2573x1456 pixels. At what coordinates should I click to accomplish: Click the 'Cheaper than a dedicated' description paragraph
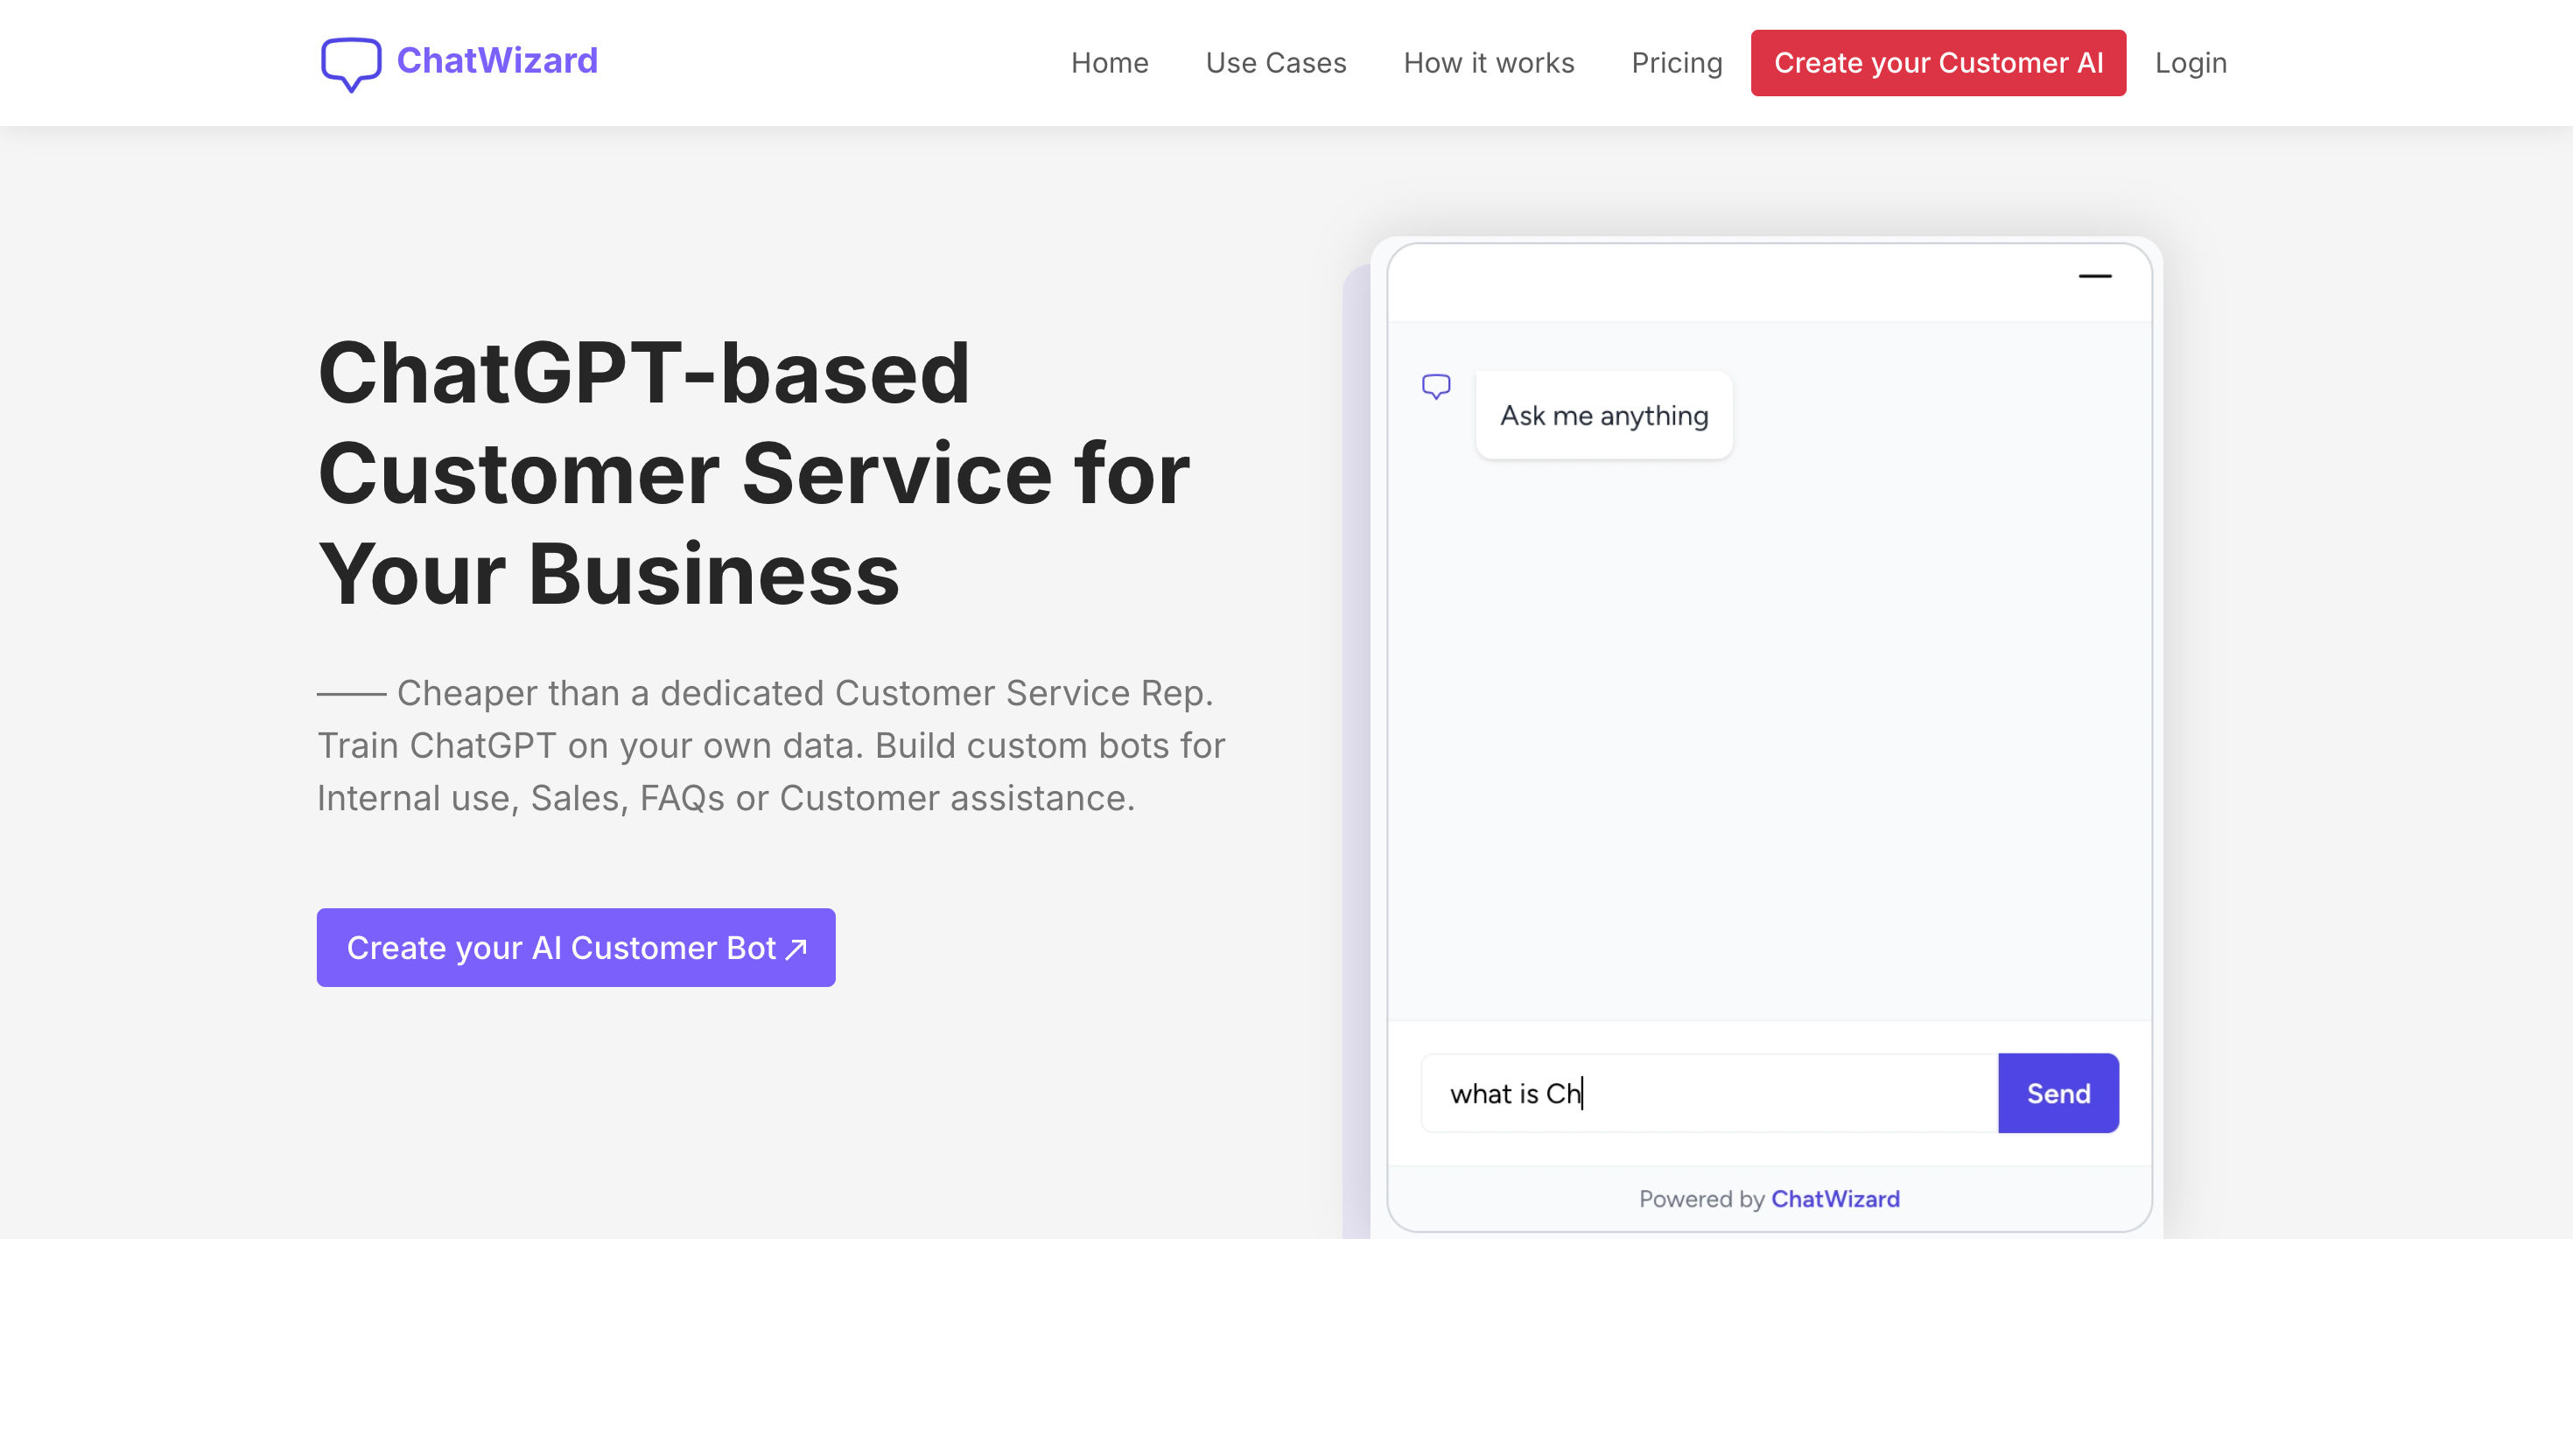click(x=771, y=745)
